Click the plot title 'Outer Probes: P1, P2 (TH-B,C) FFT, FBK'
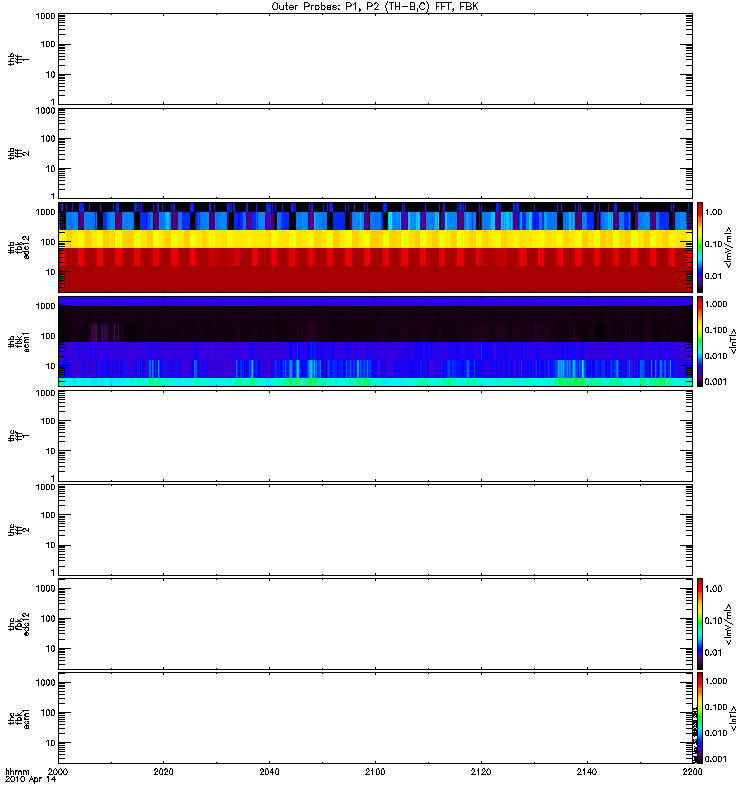750x800 pixels. pyautogui.click(x=375, y=7)
